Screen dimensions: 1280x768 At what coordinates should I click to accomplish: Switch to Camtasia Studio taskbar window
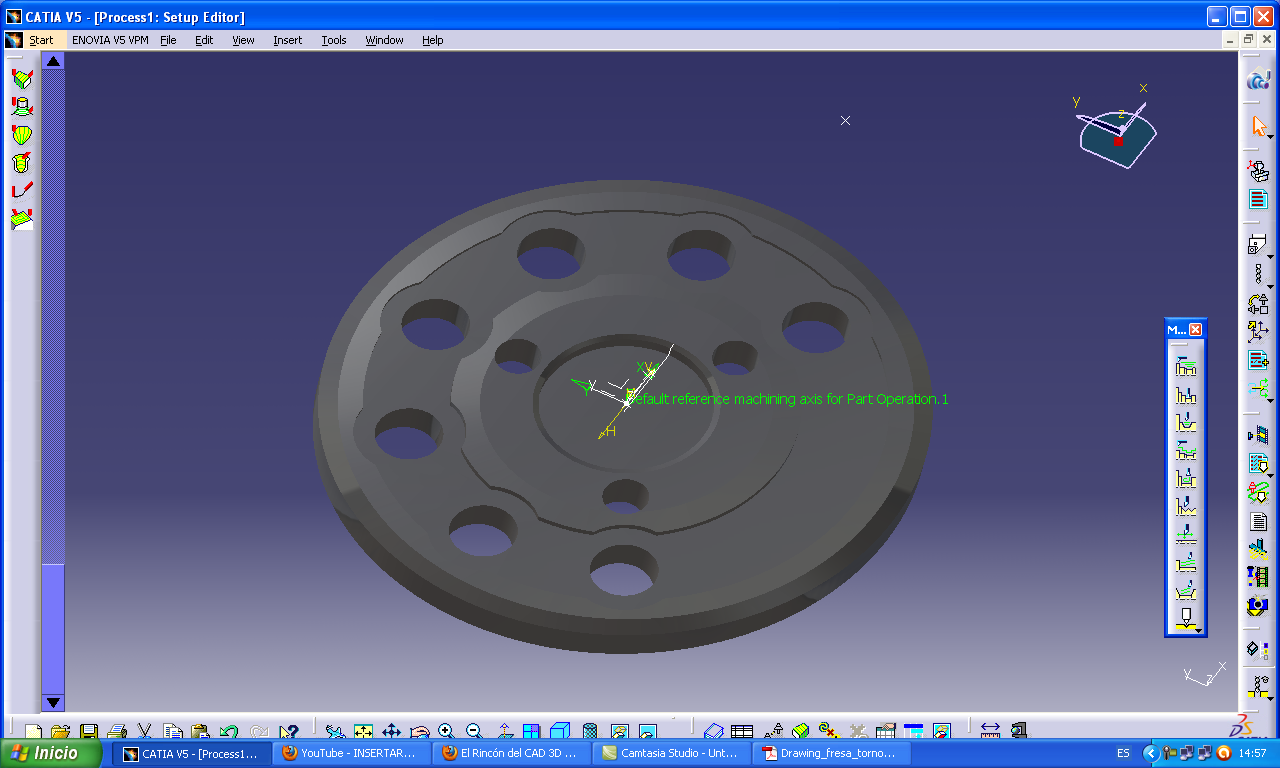tap(671, 754)
